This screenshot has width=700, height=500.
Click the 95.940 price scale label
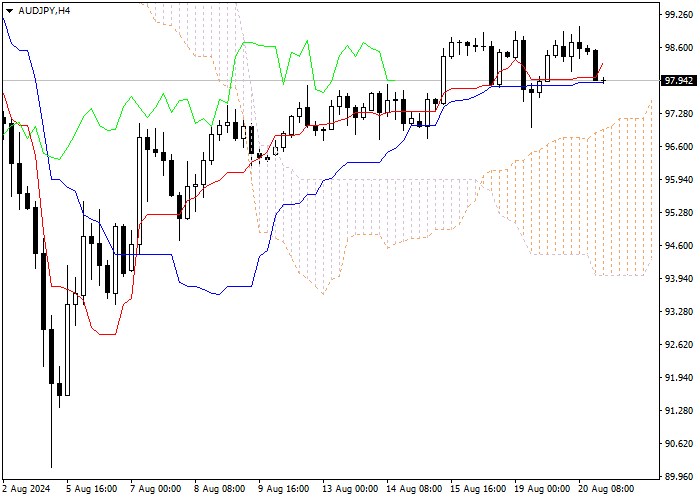679,179
